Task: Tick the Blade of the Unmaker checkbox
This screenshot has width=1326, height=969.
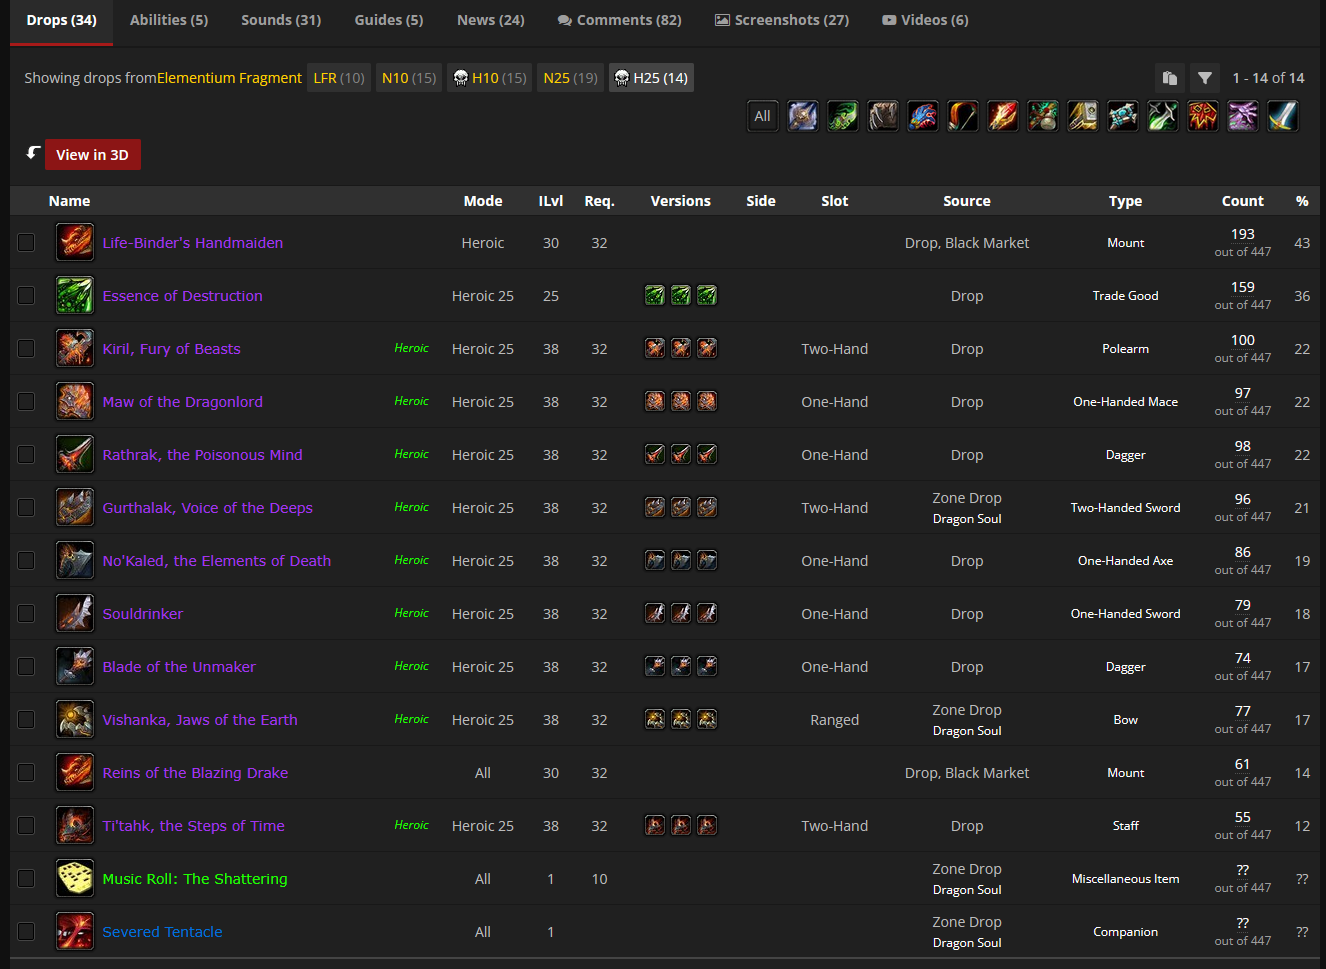Action: pyautogui.click(x=26, y=666)
